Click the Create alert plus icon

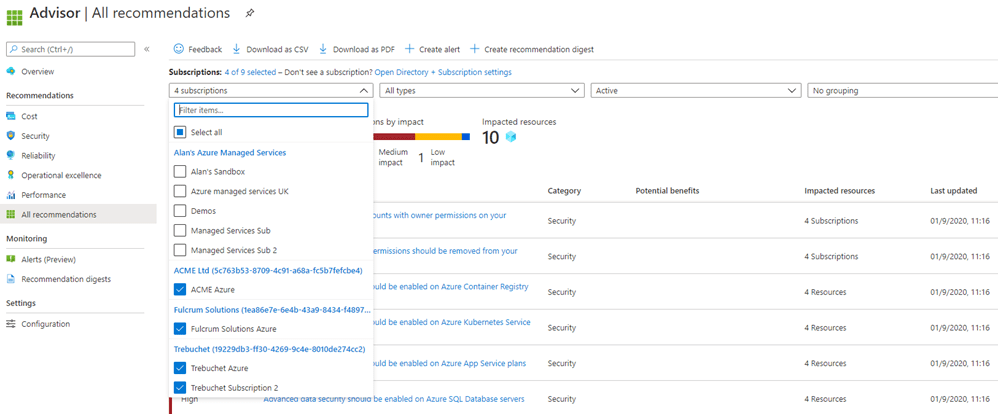coord(409,49)
